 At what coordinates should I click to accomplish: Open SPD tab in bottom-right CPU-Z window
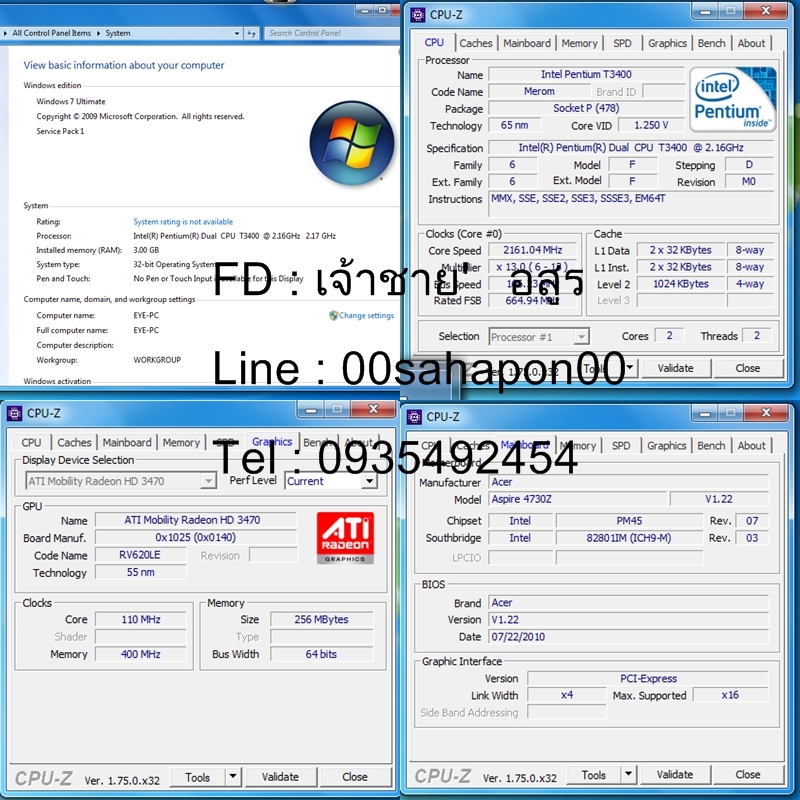621,445
